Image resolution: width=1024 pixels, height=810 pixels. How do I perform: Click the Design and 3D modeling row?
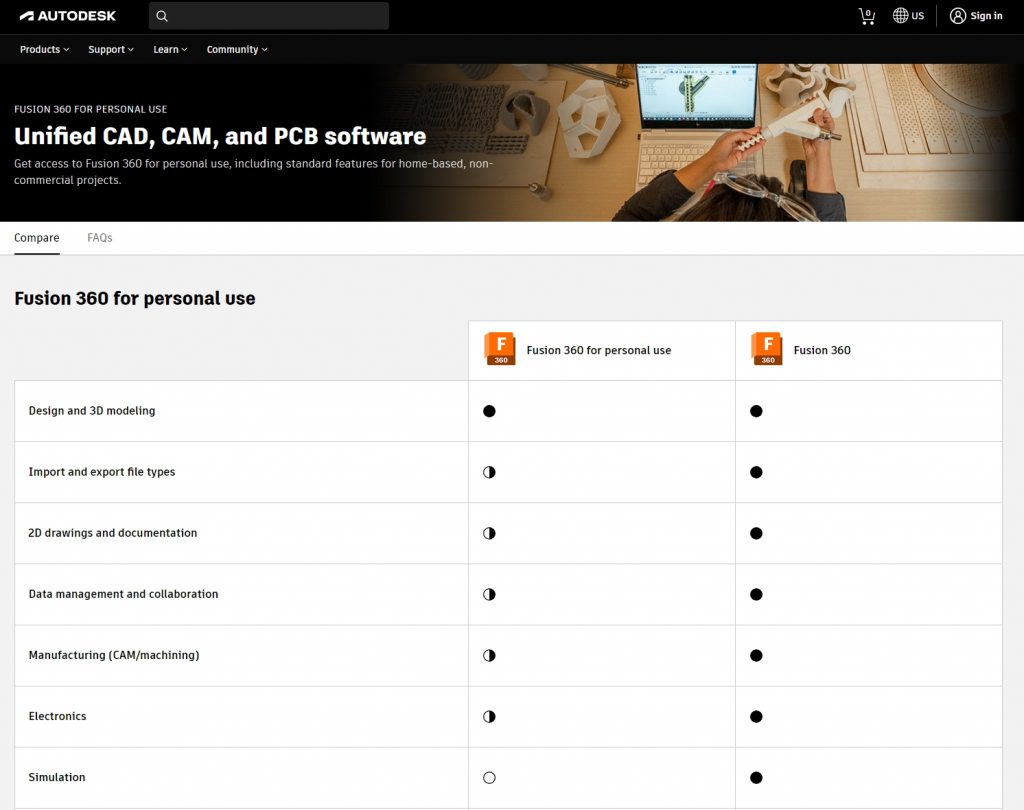[x=92, y=411]
